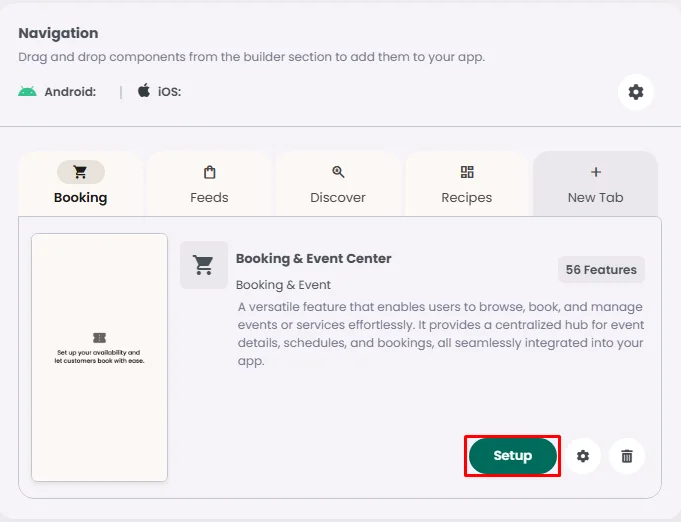This screenshot has width=681, height=522.
Task: Click the Booking tab cart icon
Action: [81, 172]
